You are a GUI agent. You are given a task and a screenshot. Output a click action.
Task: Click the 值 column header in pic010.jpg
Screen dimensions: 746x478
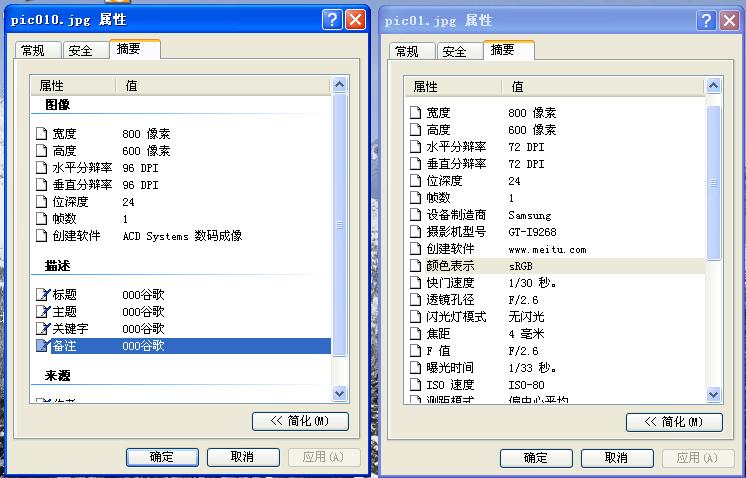point(224,86)
